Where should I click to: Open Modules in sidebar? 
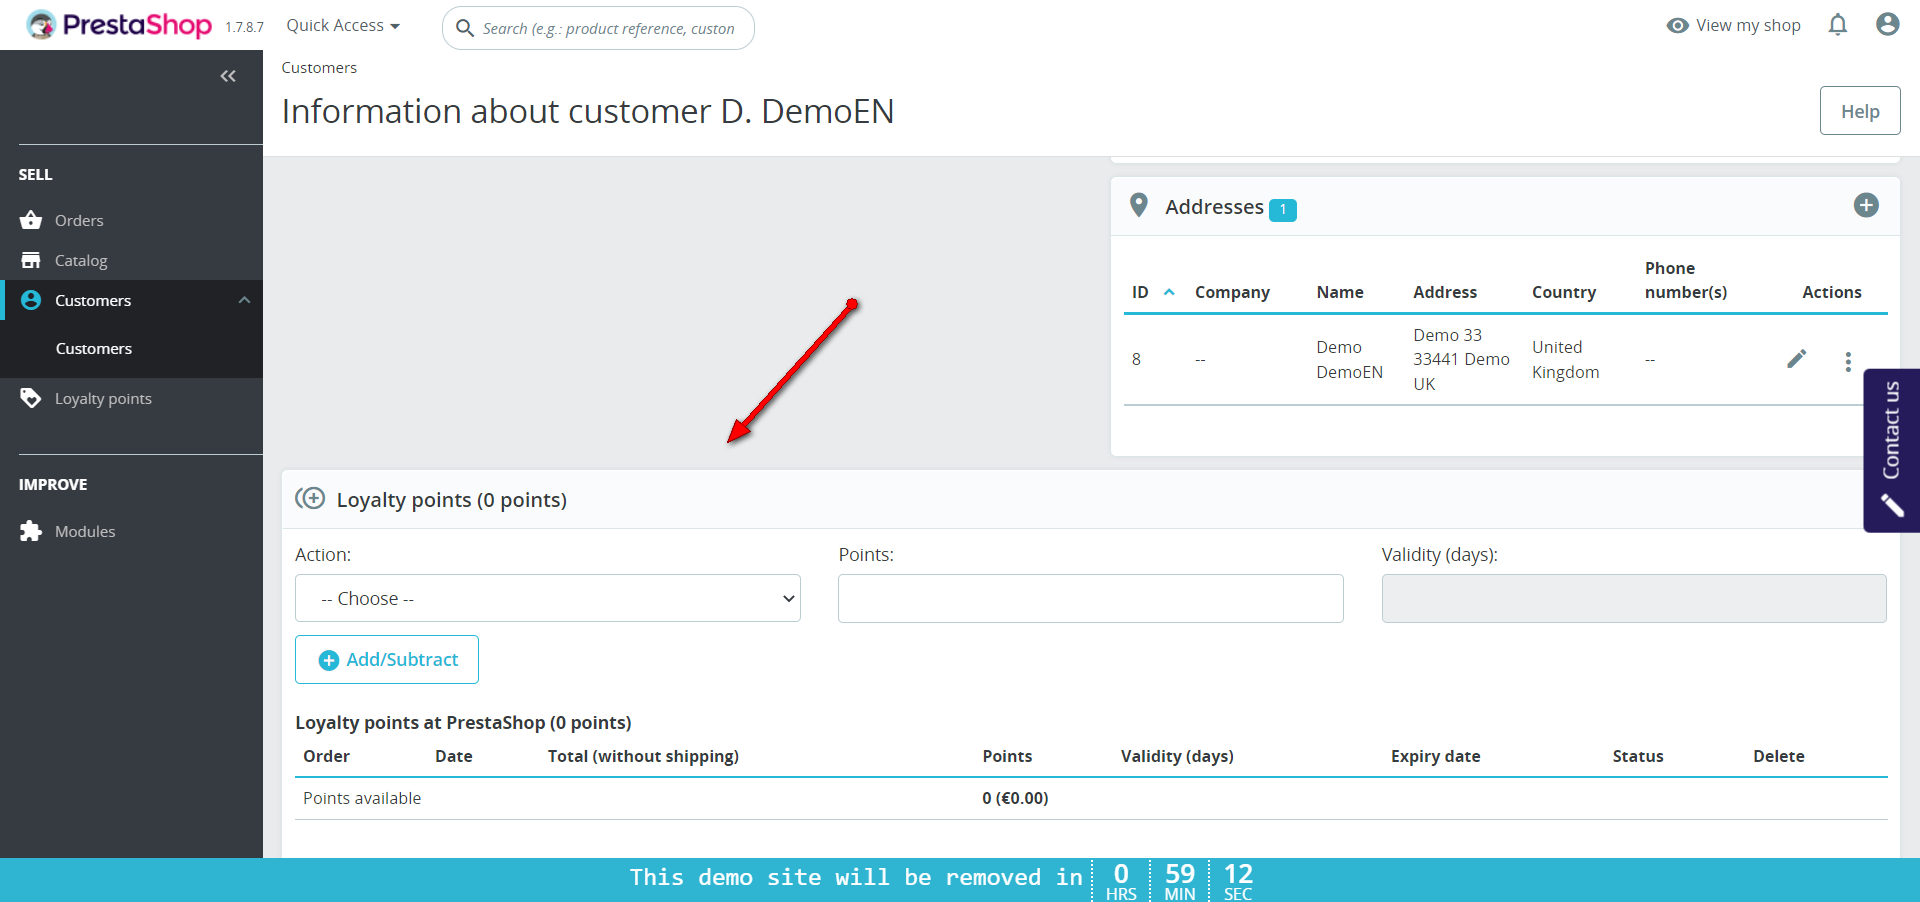(x=85, y=531)
